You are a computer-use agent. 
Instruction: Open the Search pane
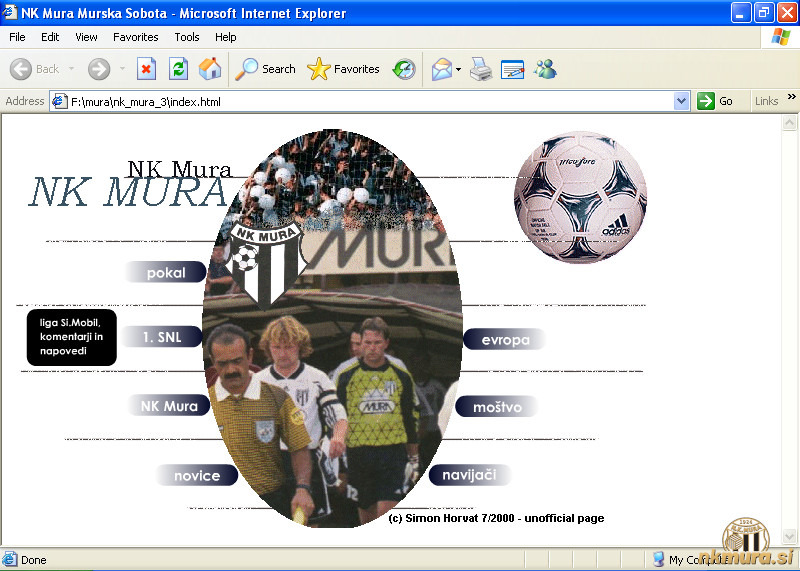266,69
